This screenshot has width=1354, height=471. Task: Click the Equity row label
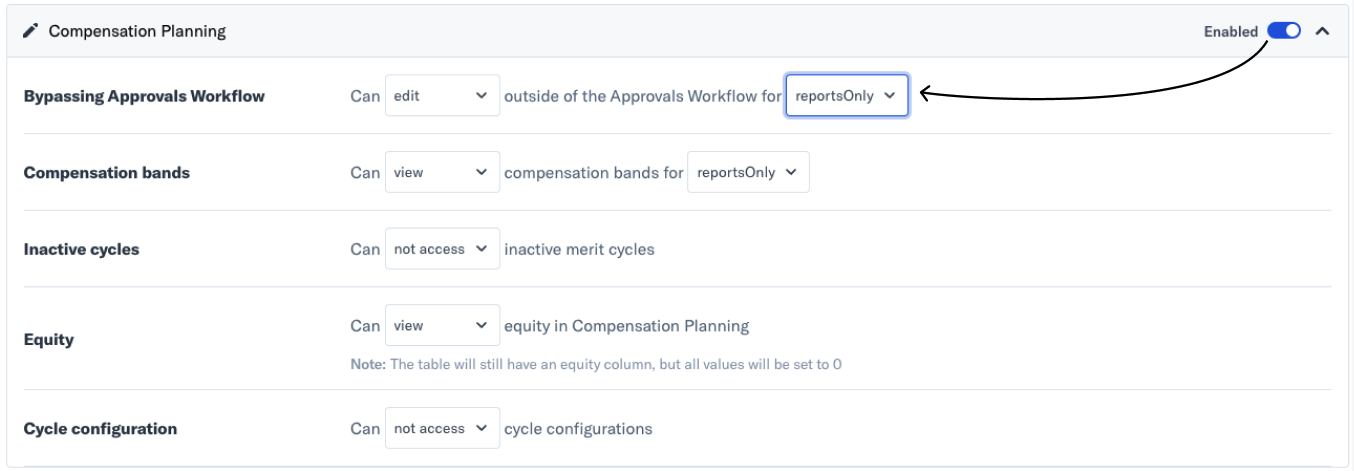49,339
